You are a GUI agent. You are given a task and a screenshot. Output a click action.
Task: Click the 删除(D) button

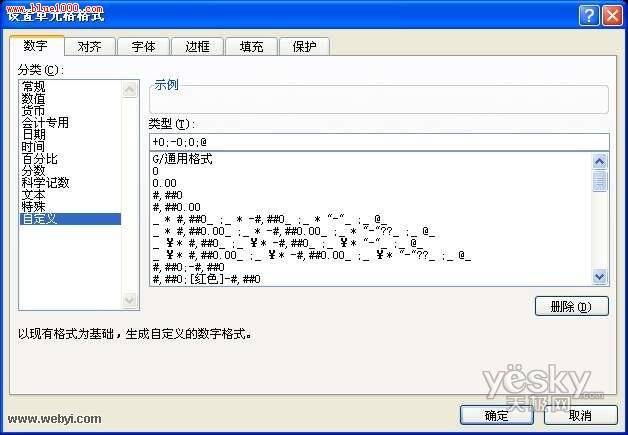click(x=572, y=306)
